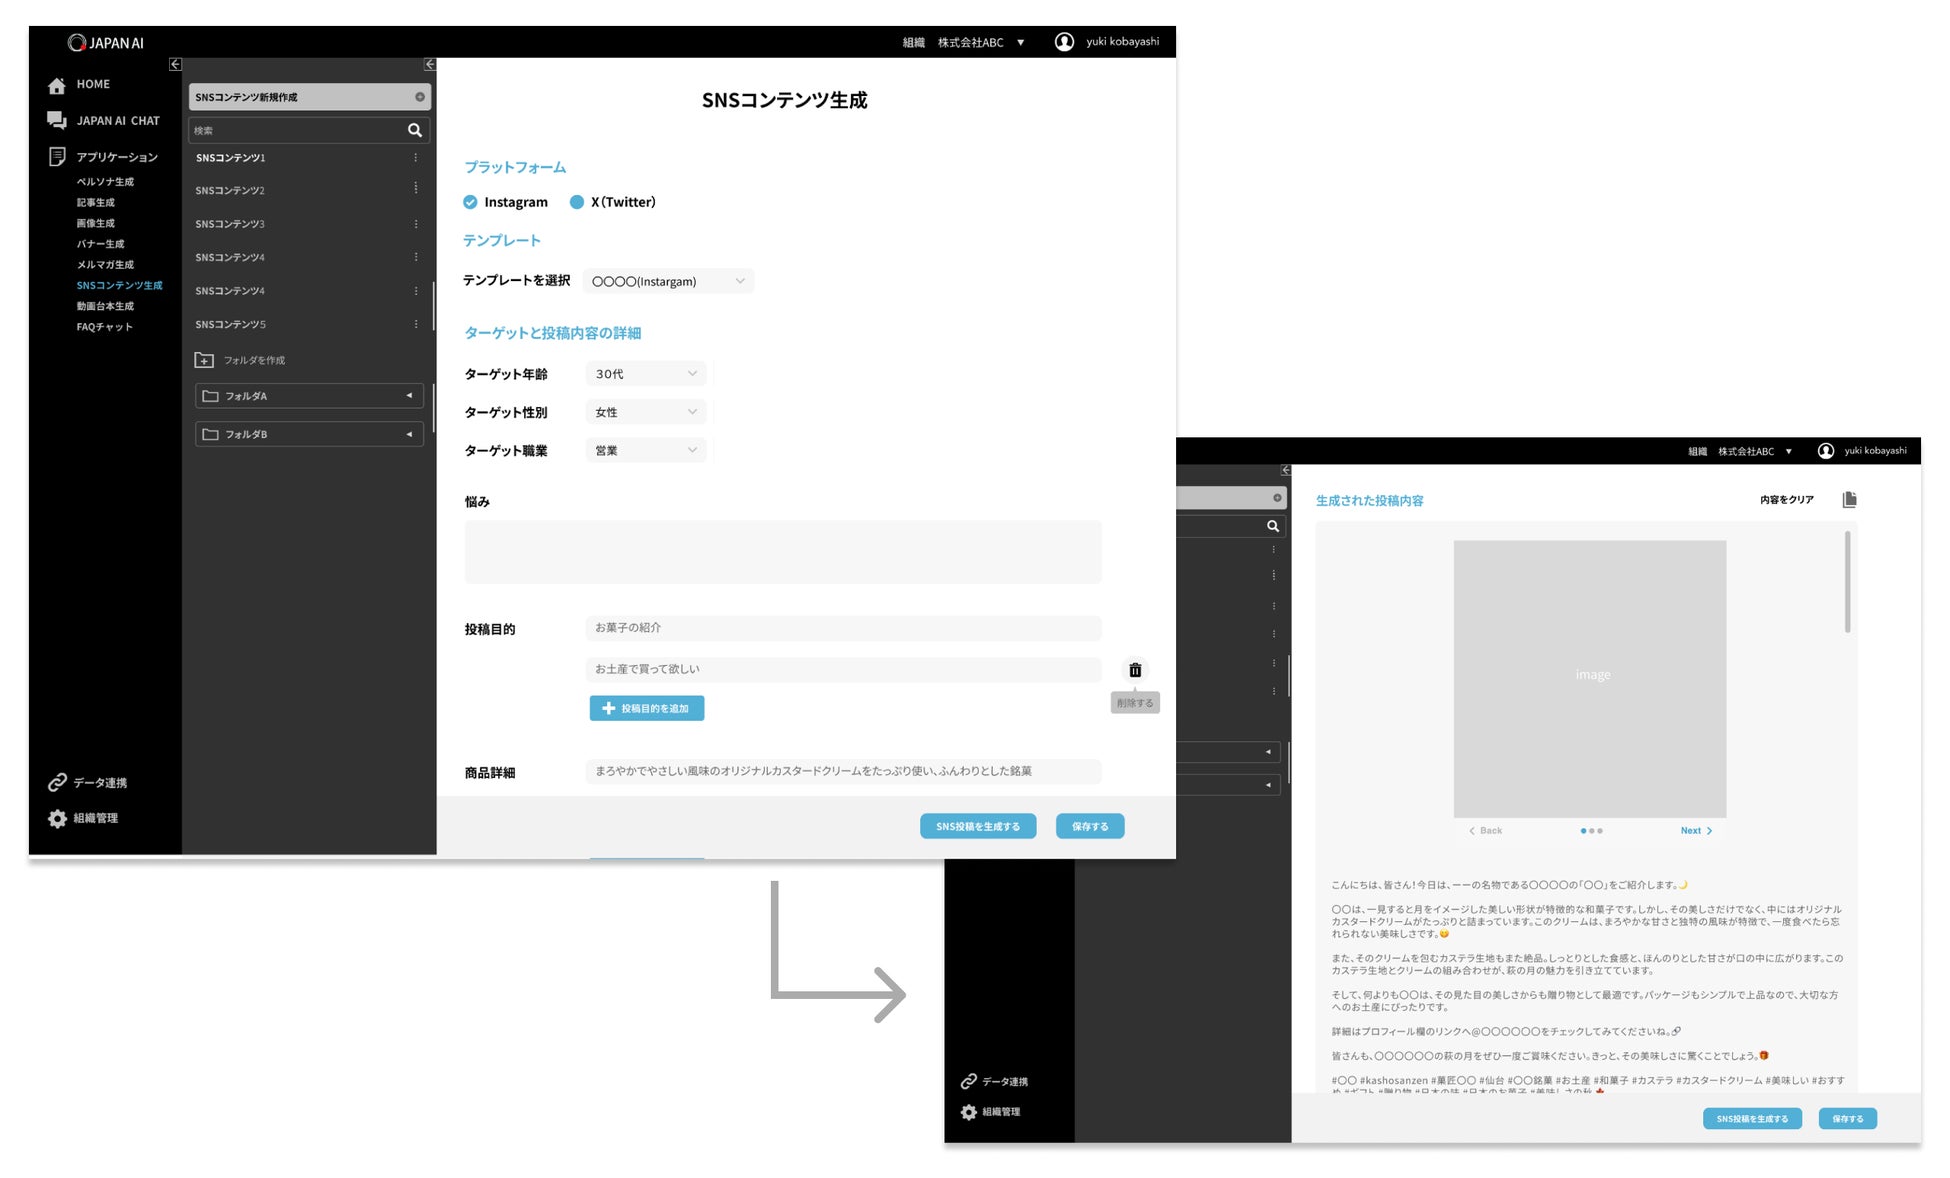Open kebab menu for SNSコンテンツ1
This screenshot has height=1178, width=1950.
(416, 158)
